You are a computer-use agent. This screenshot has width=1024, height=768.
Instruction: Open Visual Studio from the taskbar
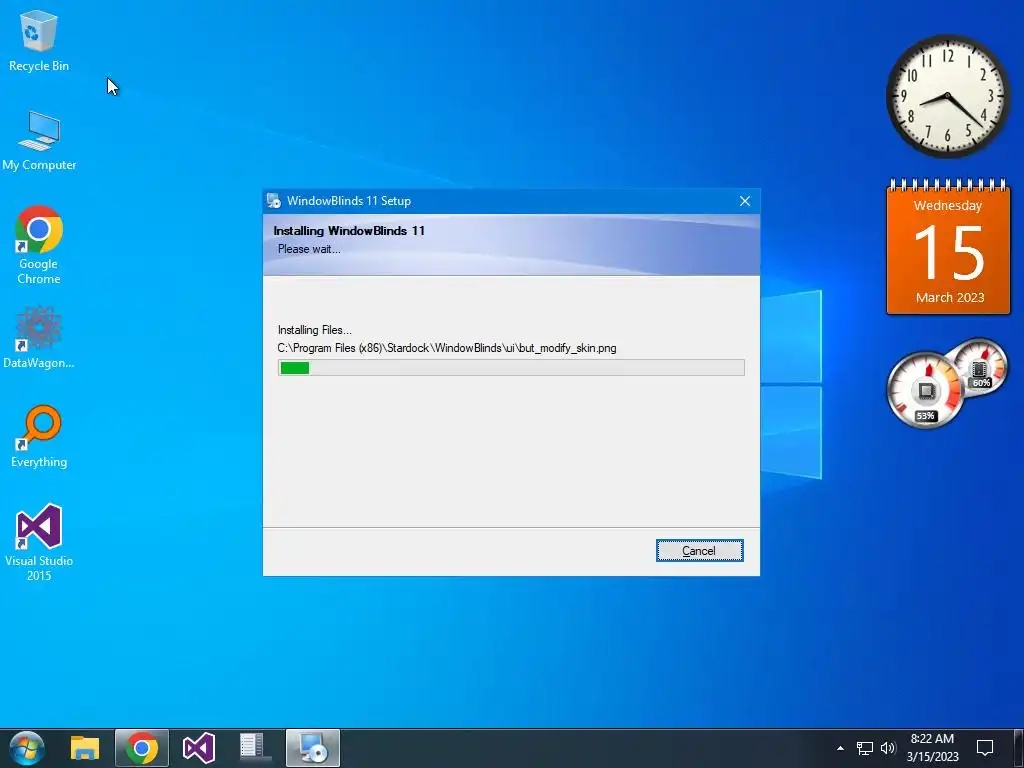pyautogui.click(x=199, y=748)
